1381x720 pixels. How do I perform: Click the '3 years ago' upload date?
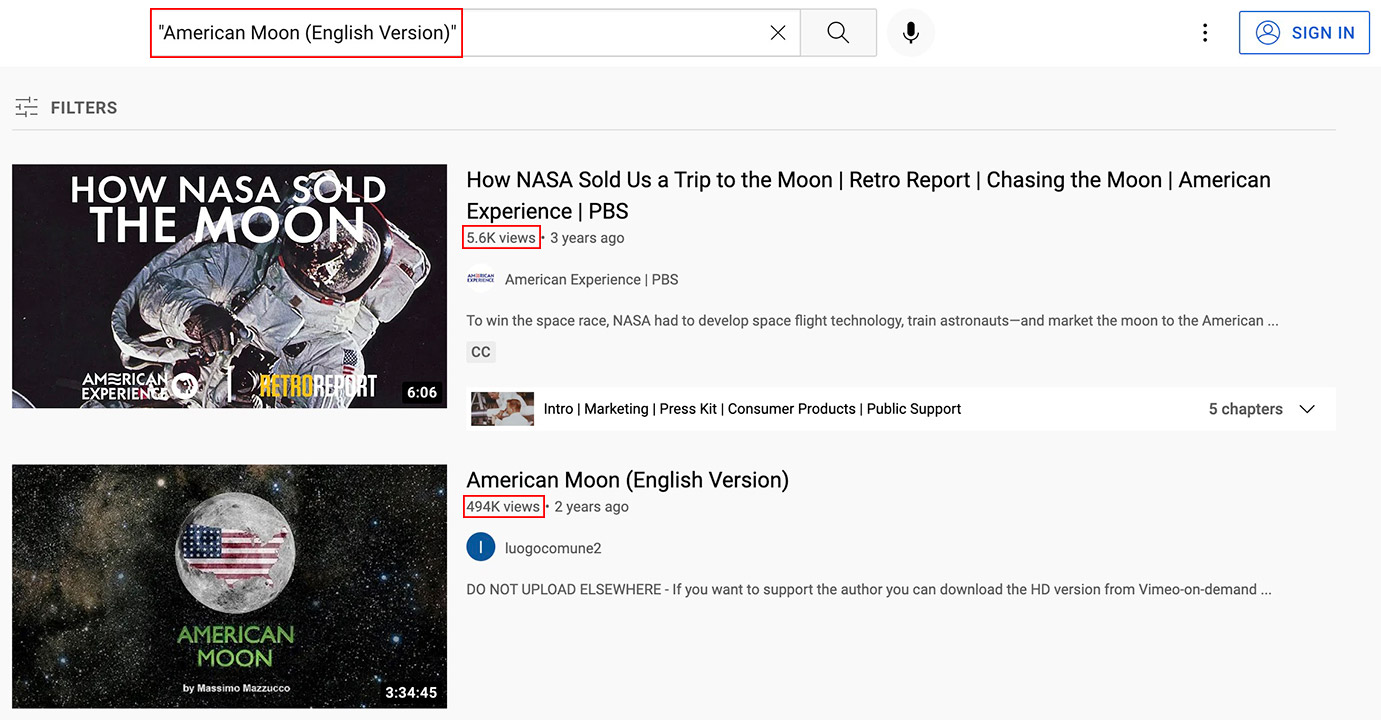click(x=587, y=238)
